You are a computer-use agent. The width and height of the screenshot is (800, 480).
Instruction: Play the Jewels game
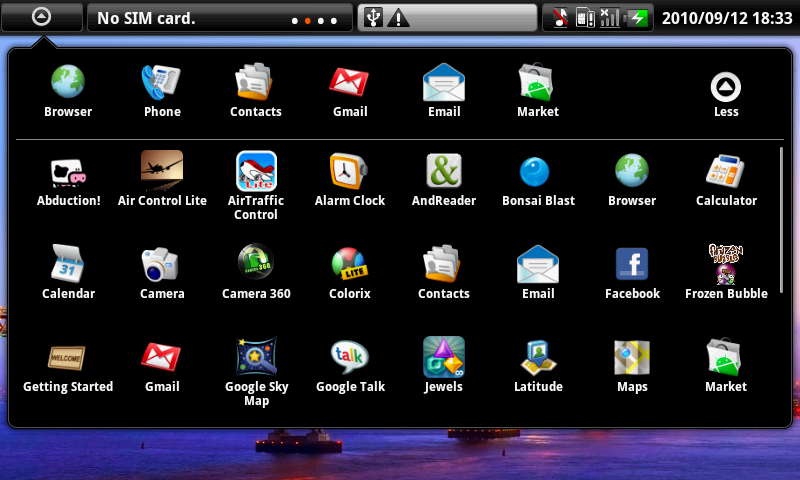443,365
